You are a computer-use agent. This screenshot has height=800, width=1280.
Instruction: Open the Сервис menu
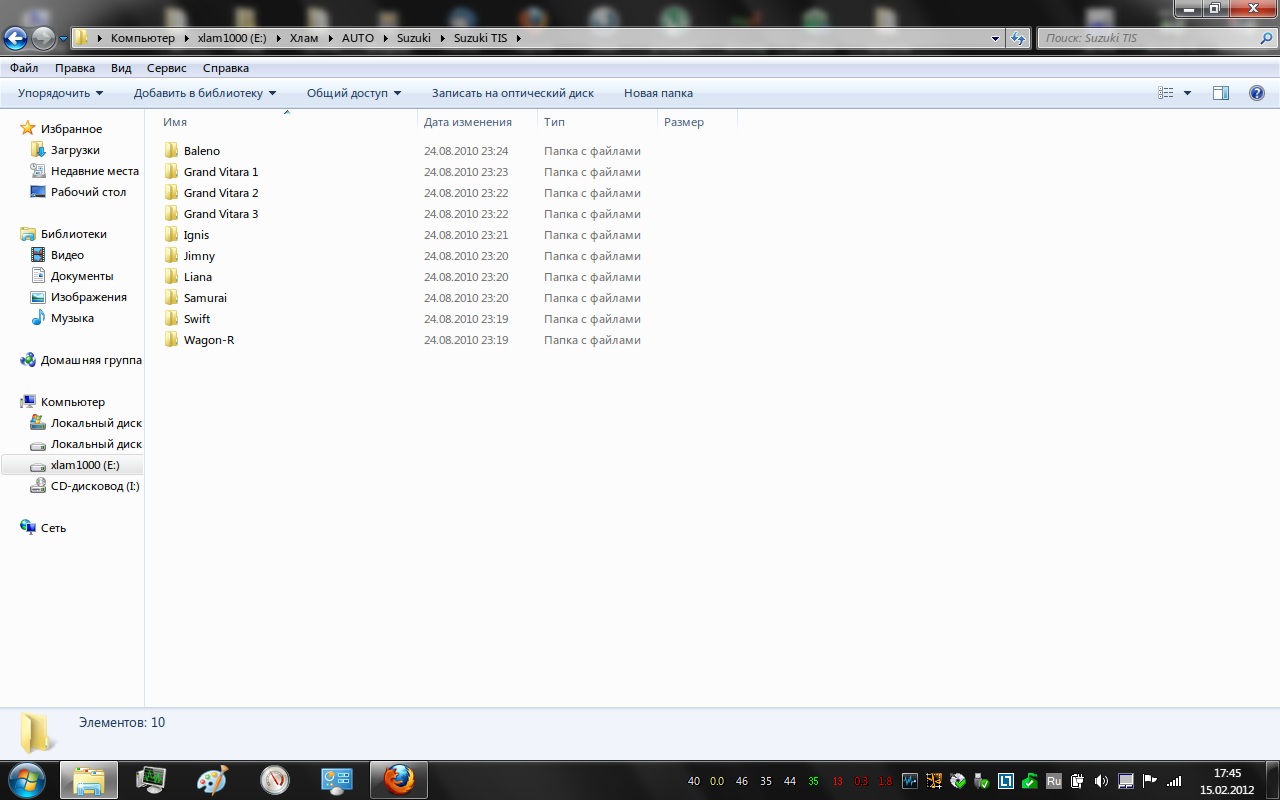(166, 68)
